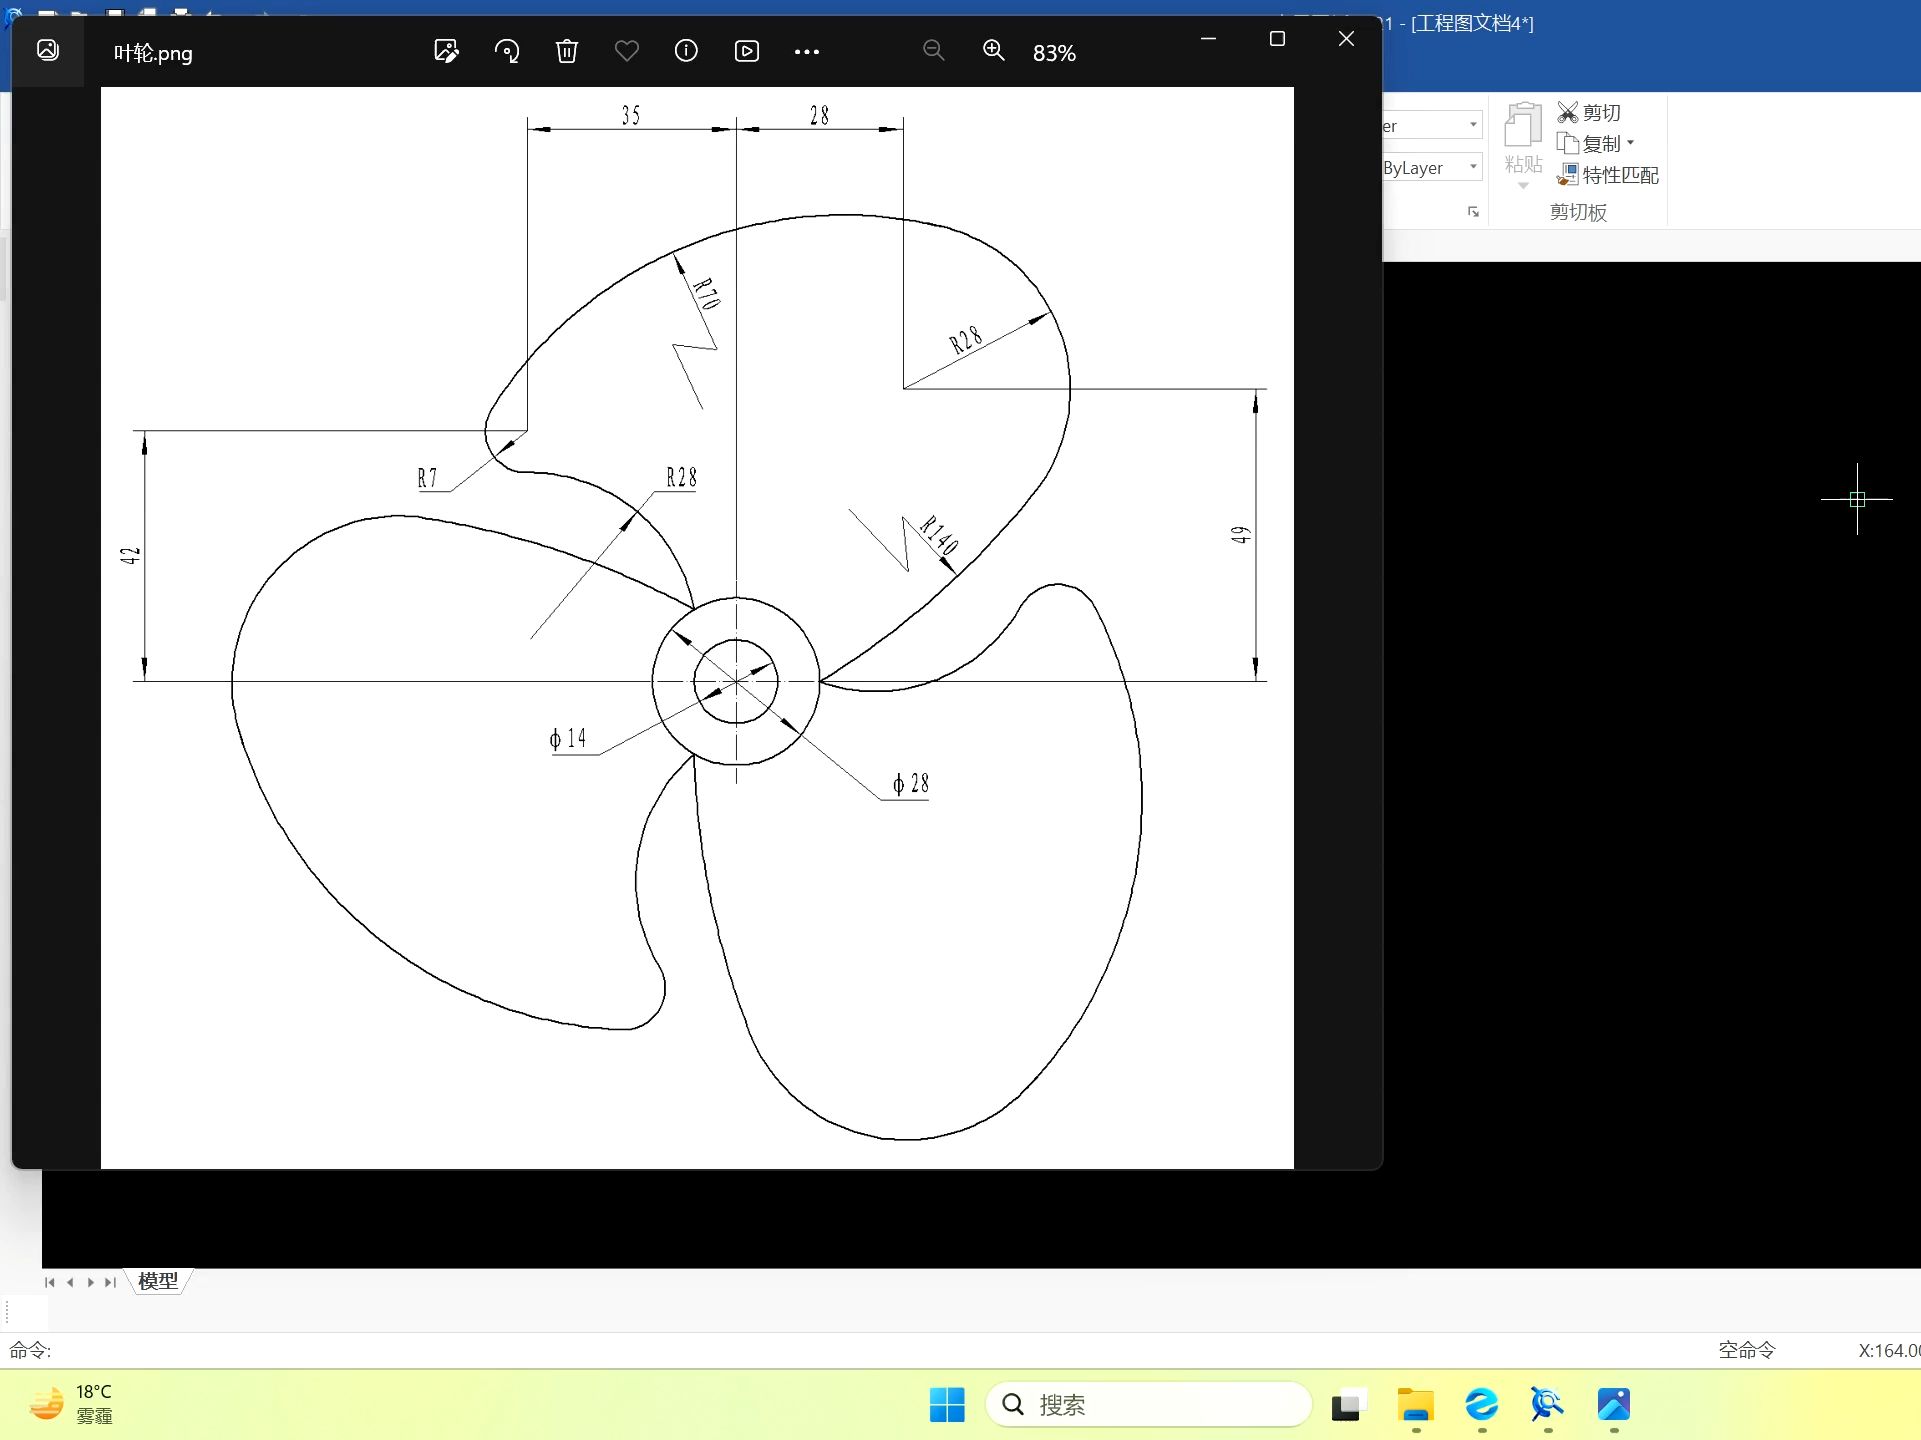Rotate the image with the rotate icon
The height and width of the screenshot is (1440, 1921).
coord(507,51)
